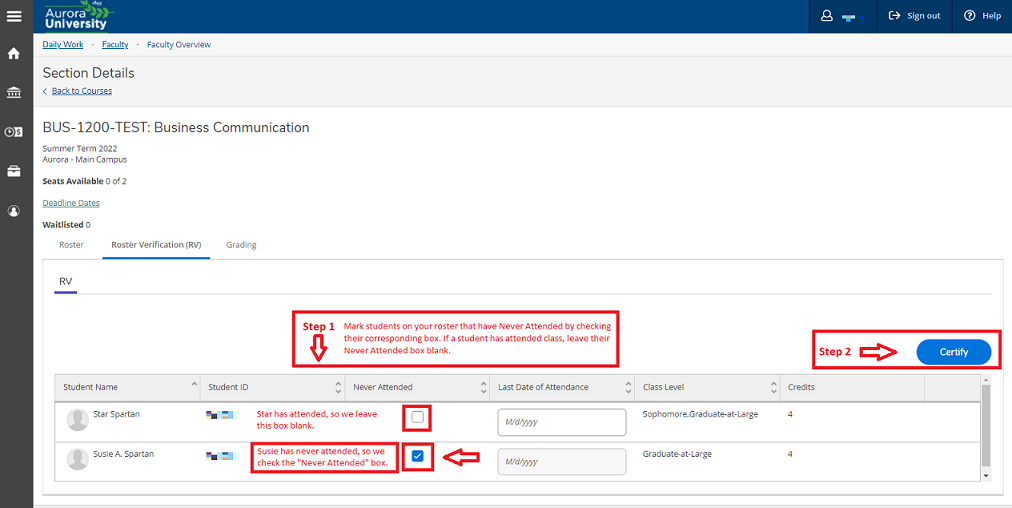Open the hamburger navigation menu
The height and width of the screenshot is (508, 1012).
14,15
